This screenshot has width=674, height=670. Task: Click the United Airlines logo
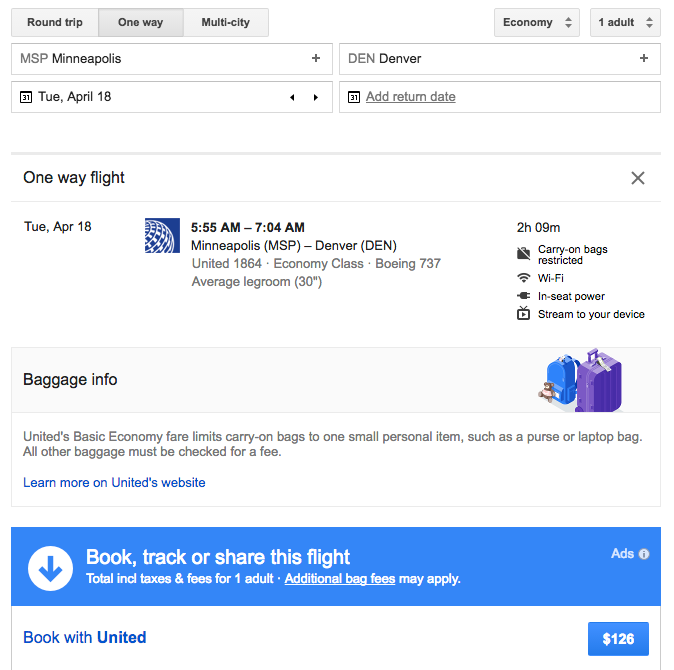pos(162,236)
